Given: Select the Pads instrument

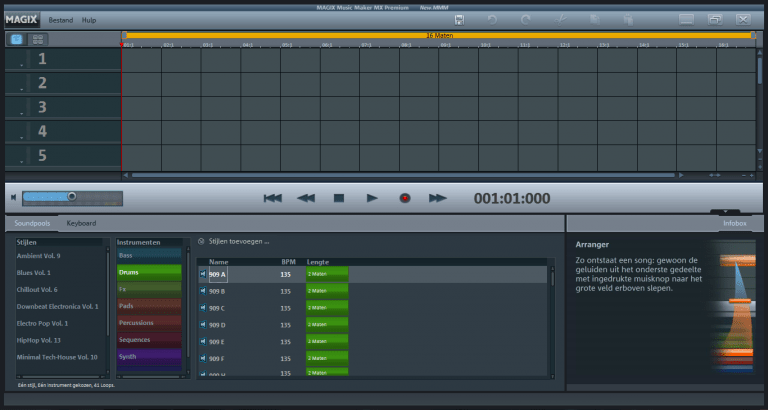Looking at the screenshot, I should pos(149,306).
